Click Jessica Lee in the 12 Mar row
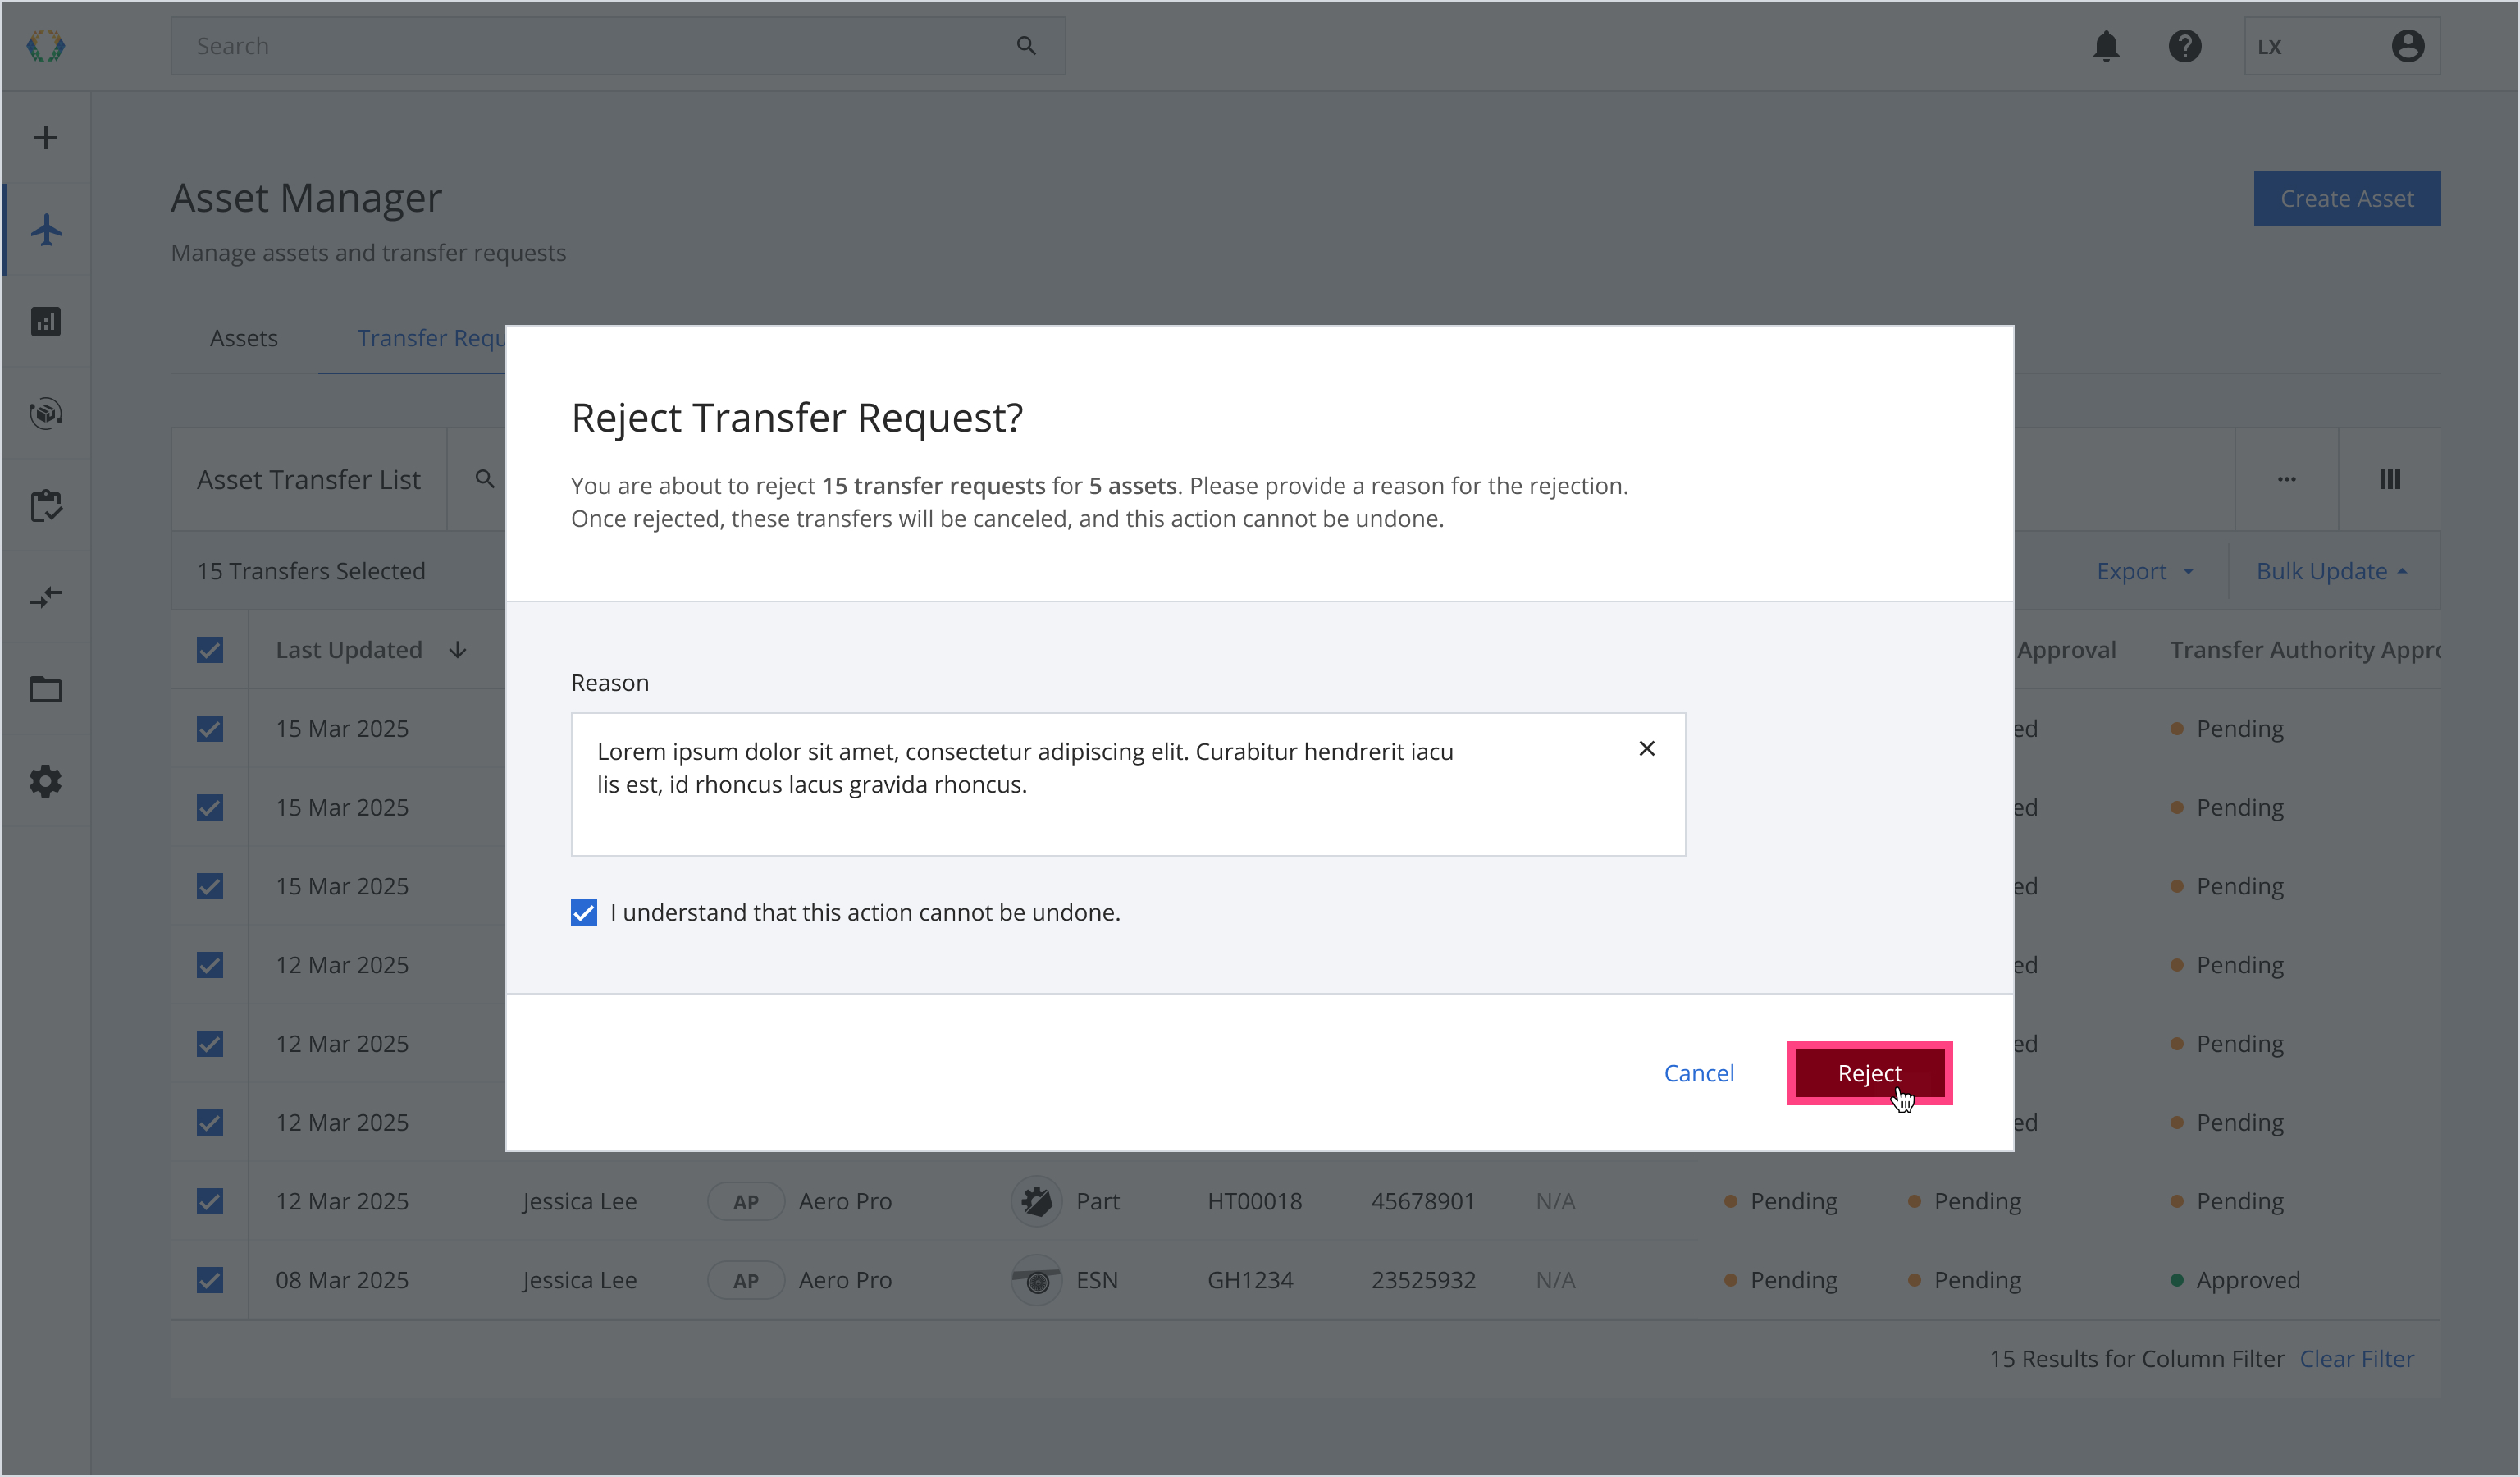2520x1477 pixels. tap(580, 1201)
